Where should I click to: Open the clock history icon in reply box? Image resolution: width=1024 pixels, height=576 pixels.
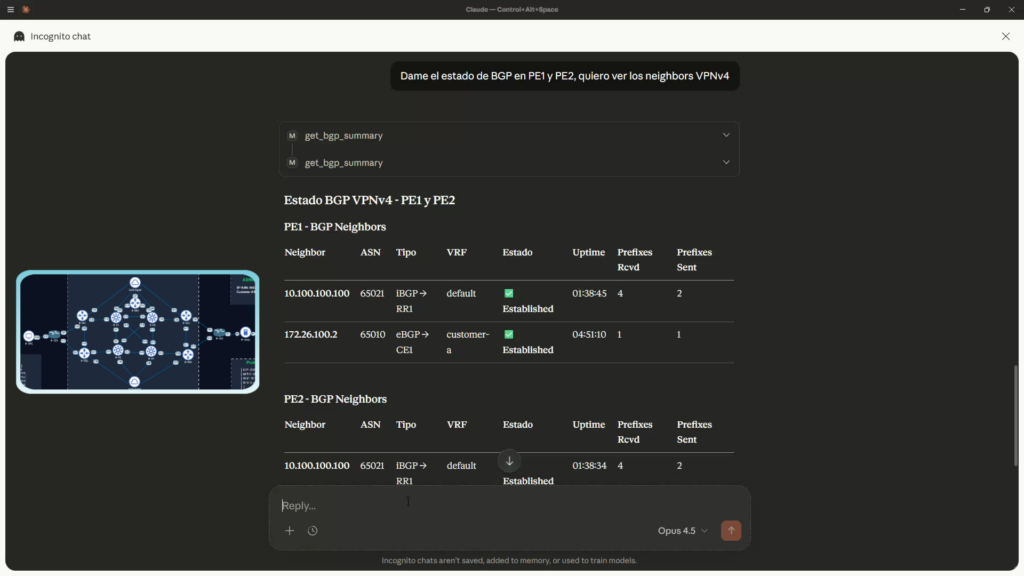click(x=313, y=531)
